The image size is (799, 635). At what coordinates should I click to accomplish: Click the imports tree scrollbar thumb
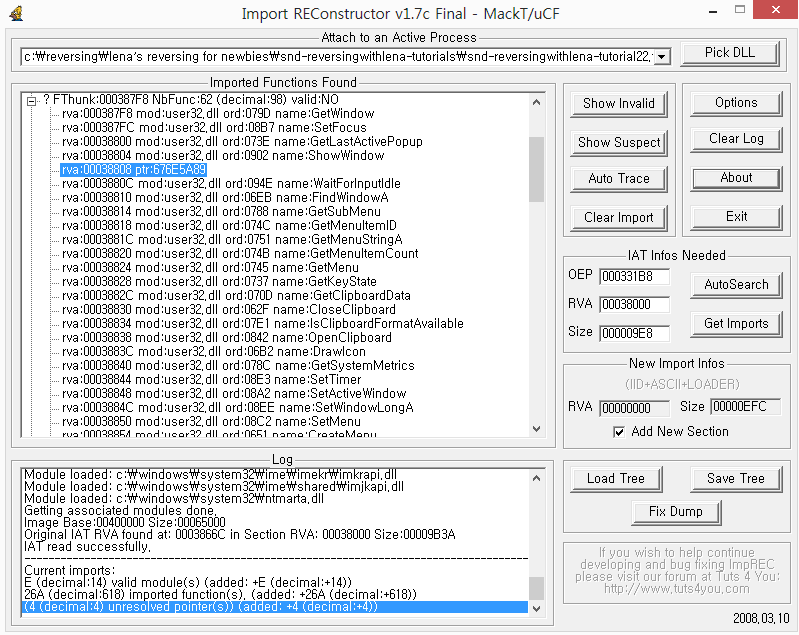tap(536, 169)
